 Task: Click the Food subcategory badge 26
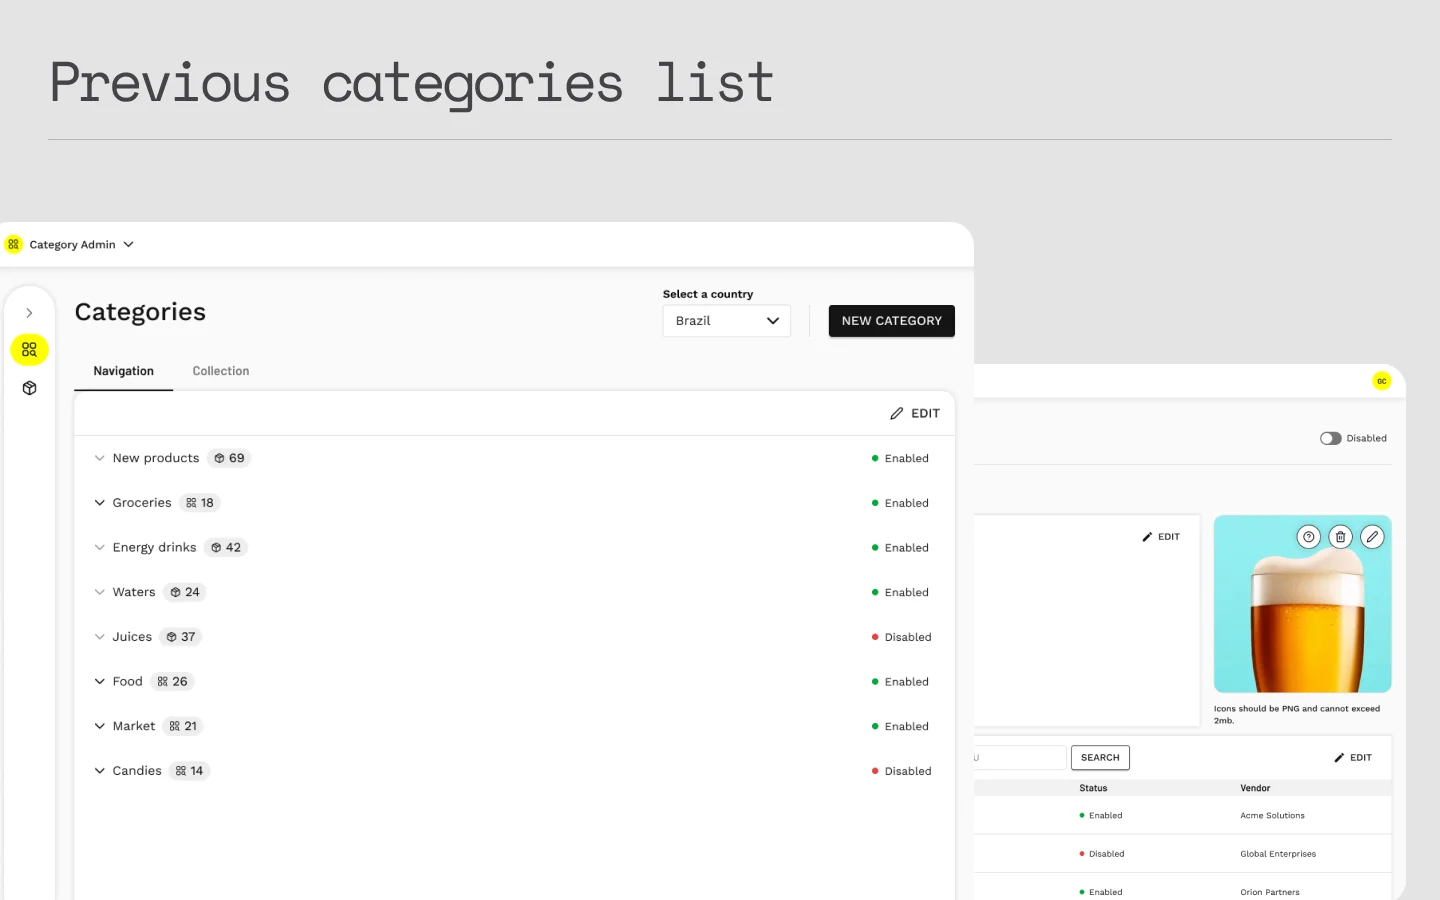172,682
